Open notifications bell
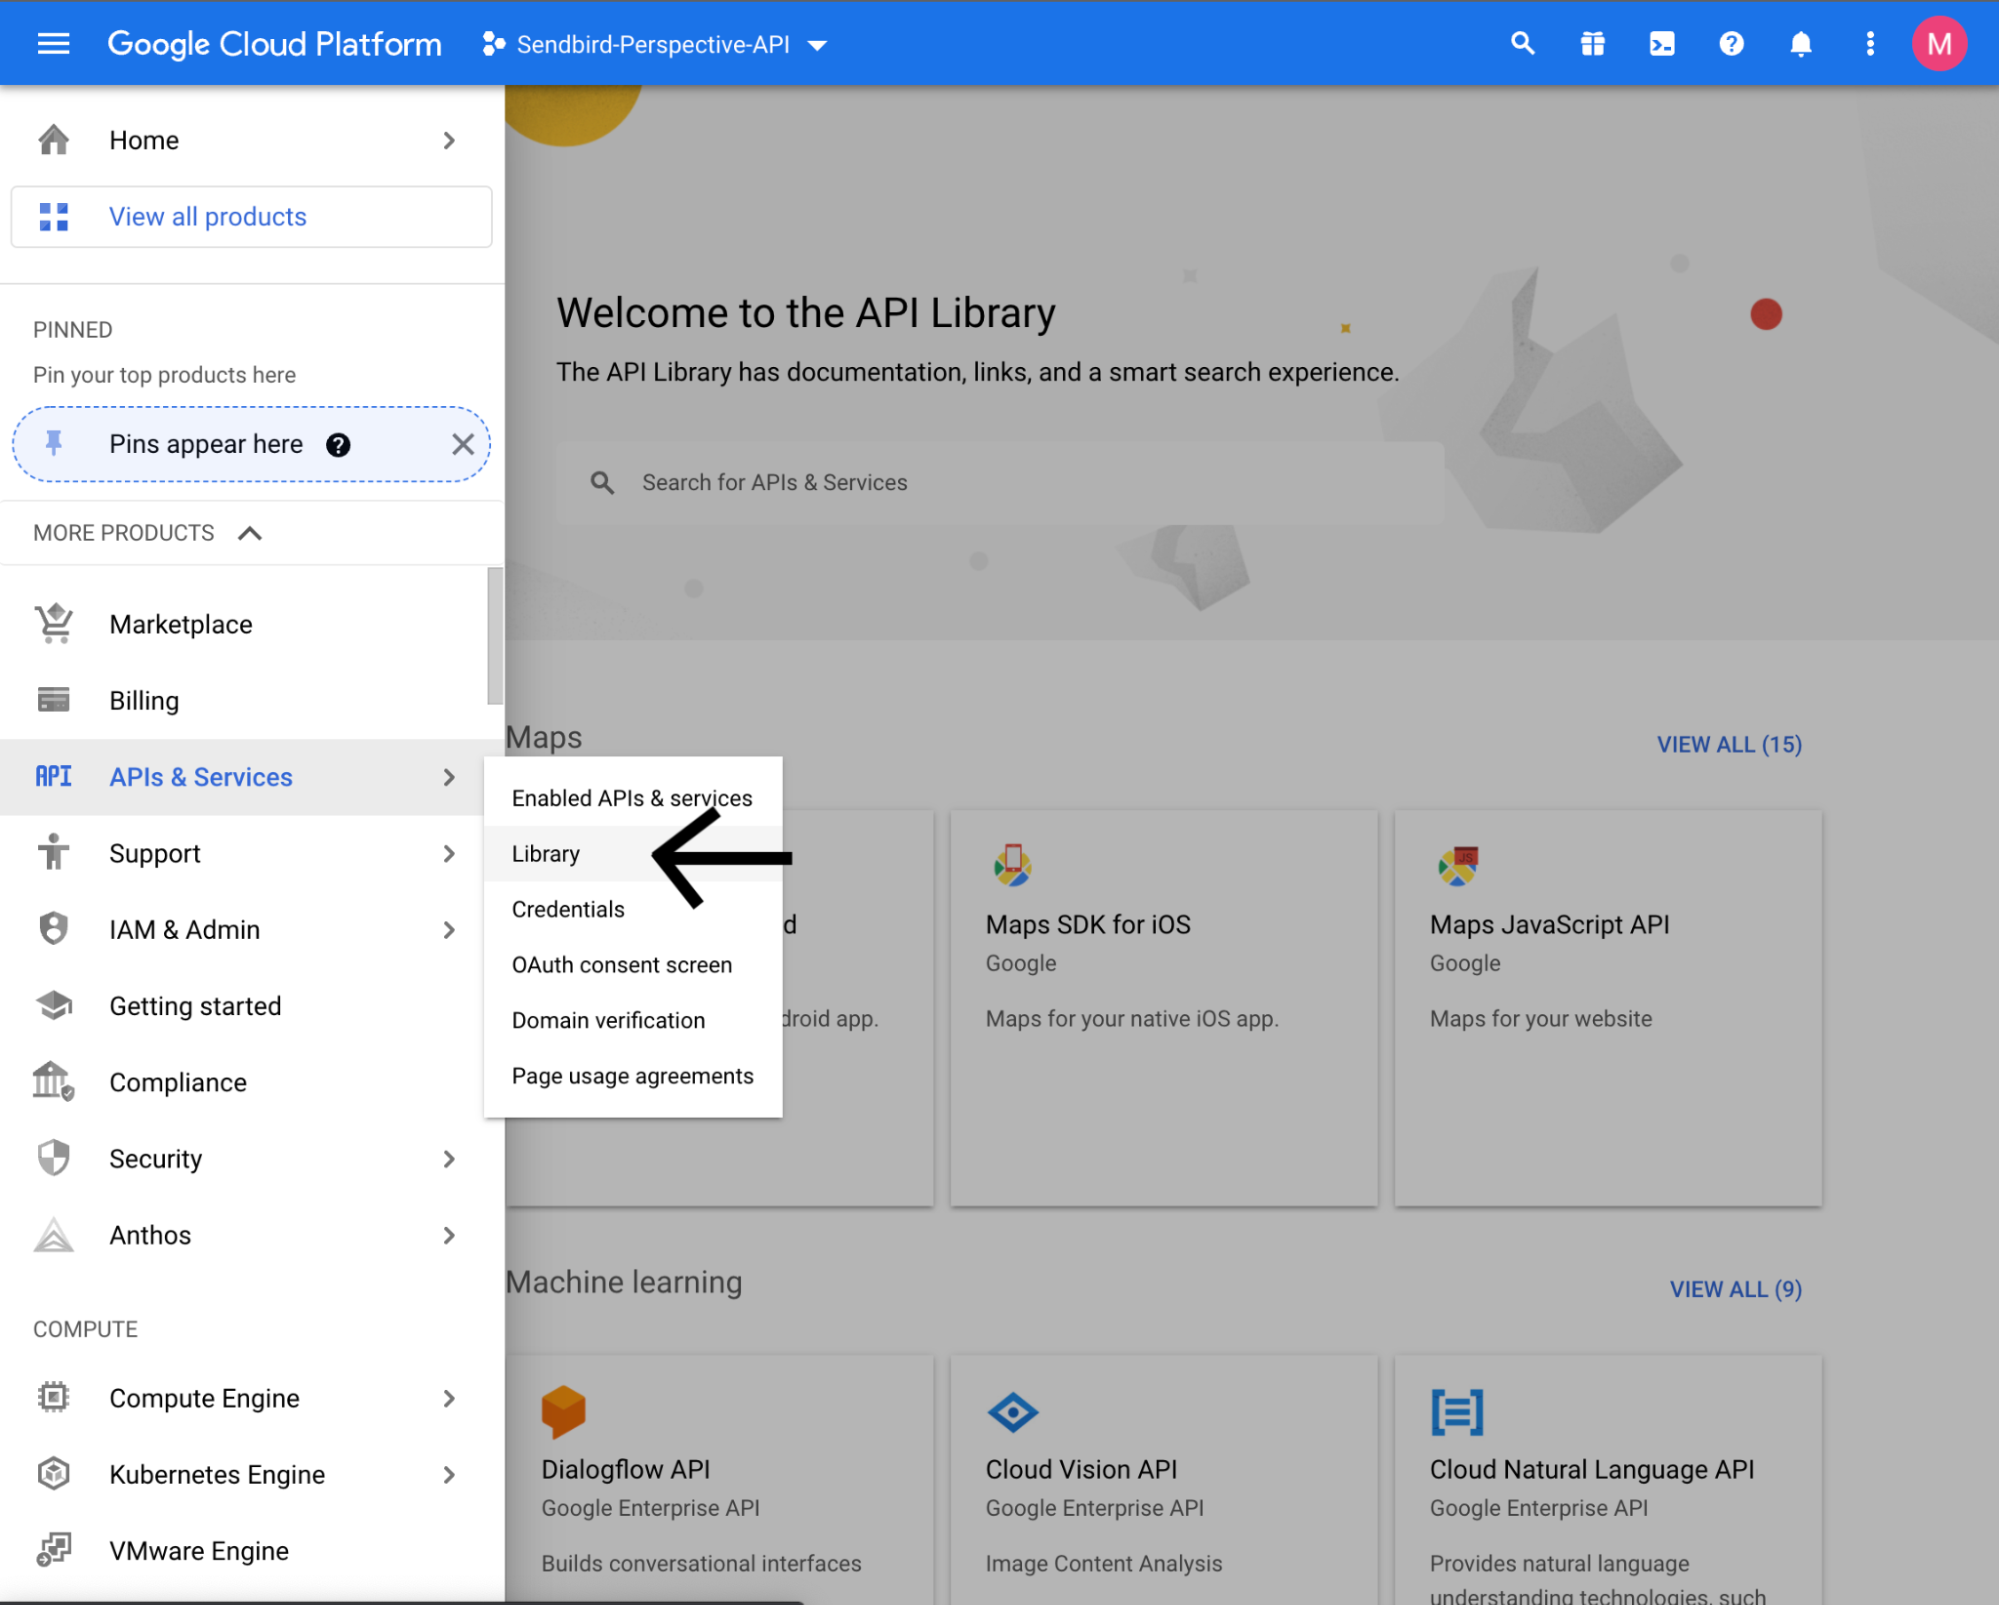This screenshot has height=1605, width=1999. click(1801, 44)
